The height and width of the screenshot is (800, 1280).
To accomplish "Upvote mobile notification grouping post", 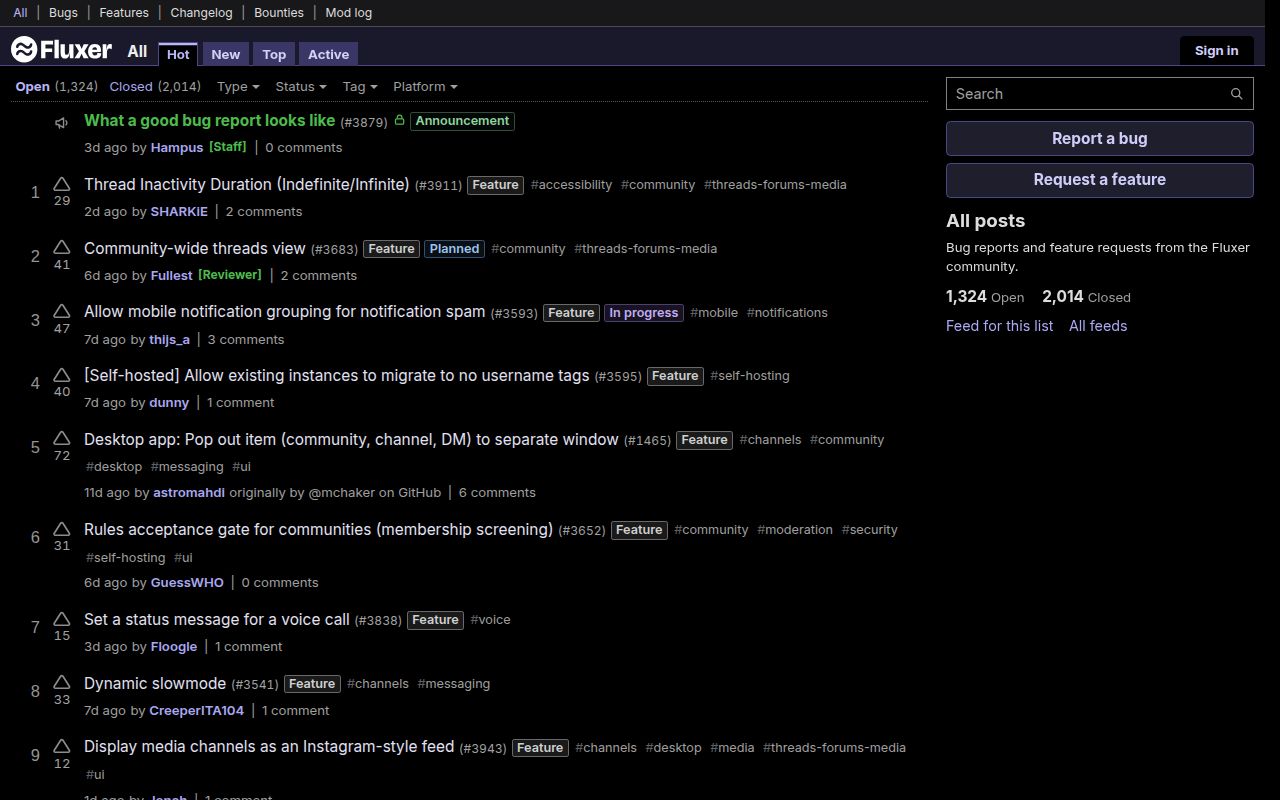I will click(x=62, y=312).
